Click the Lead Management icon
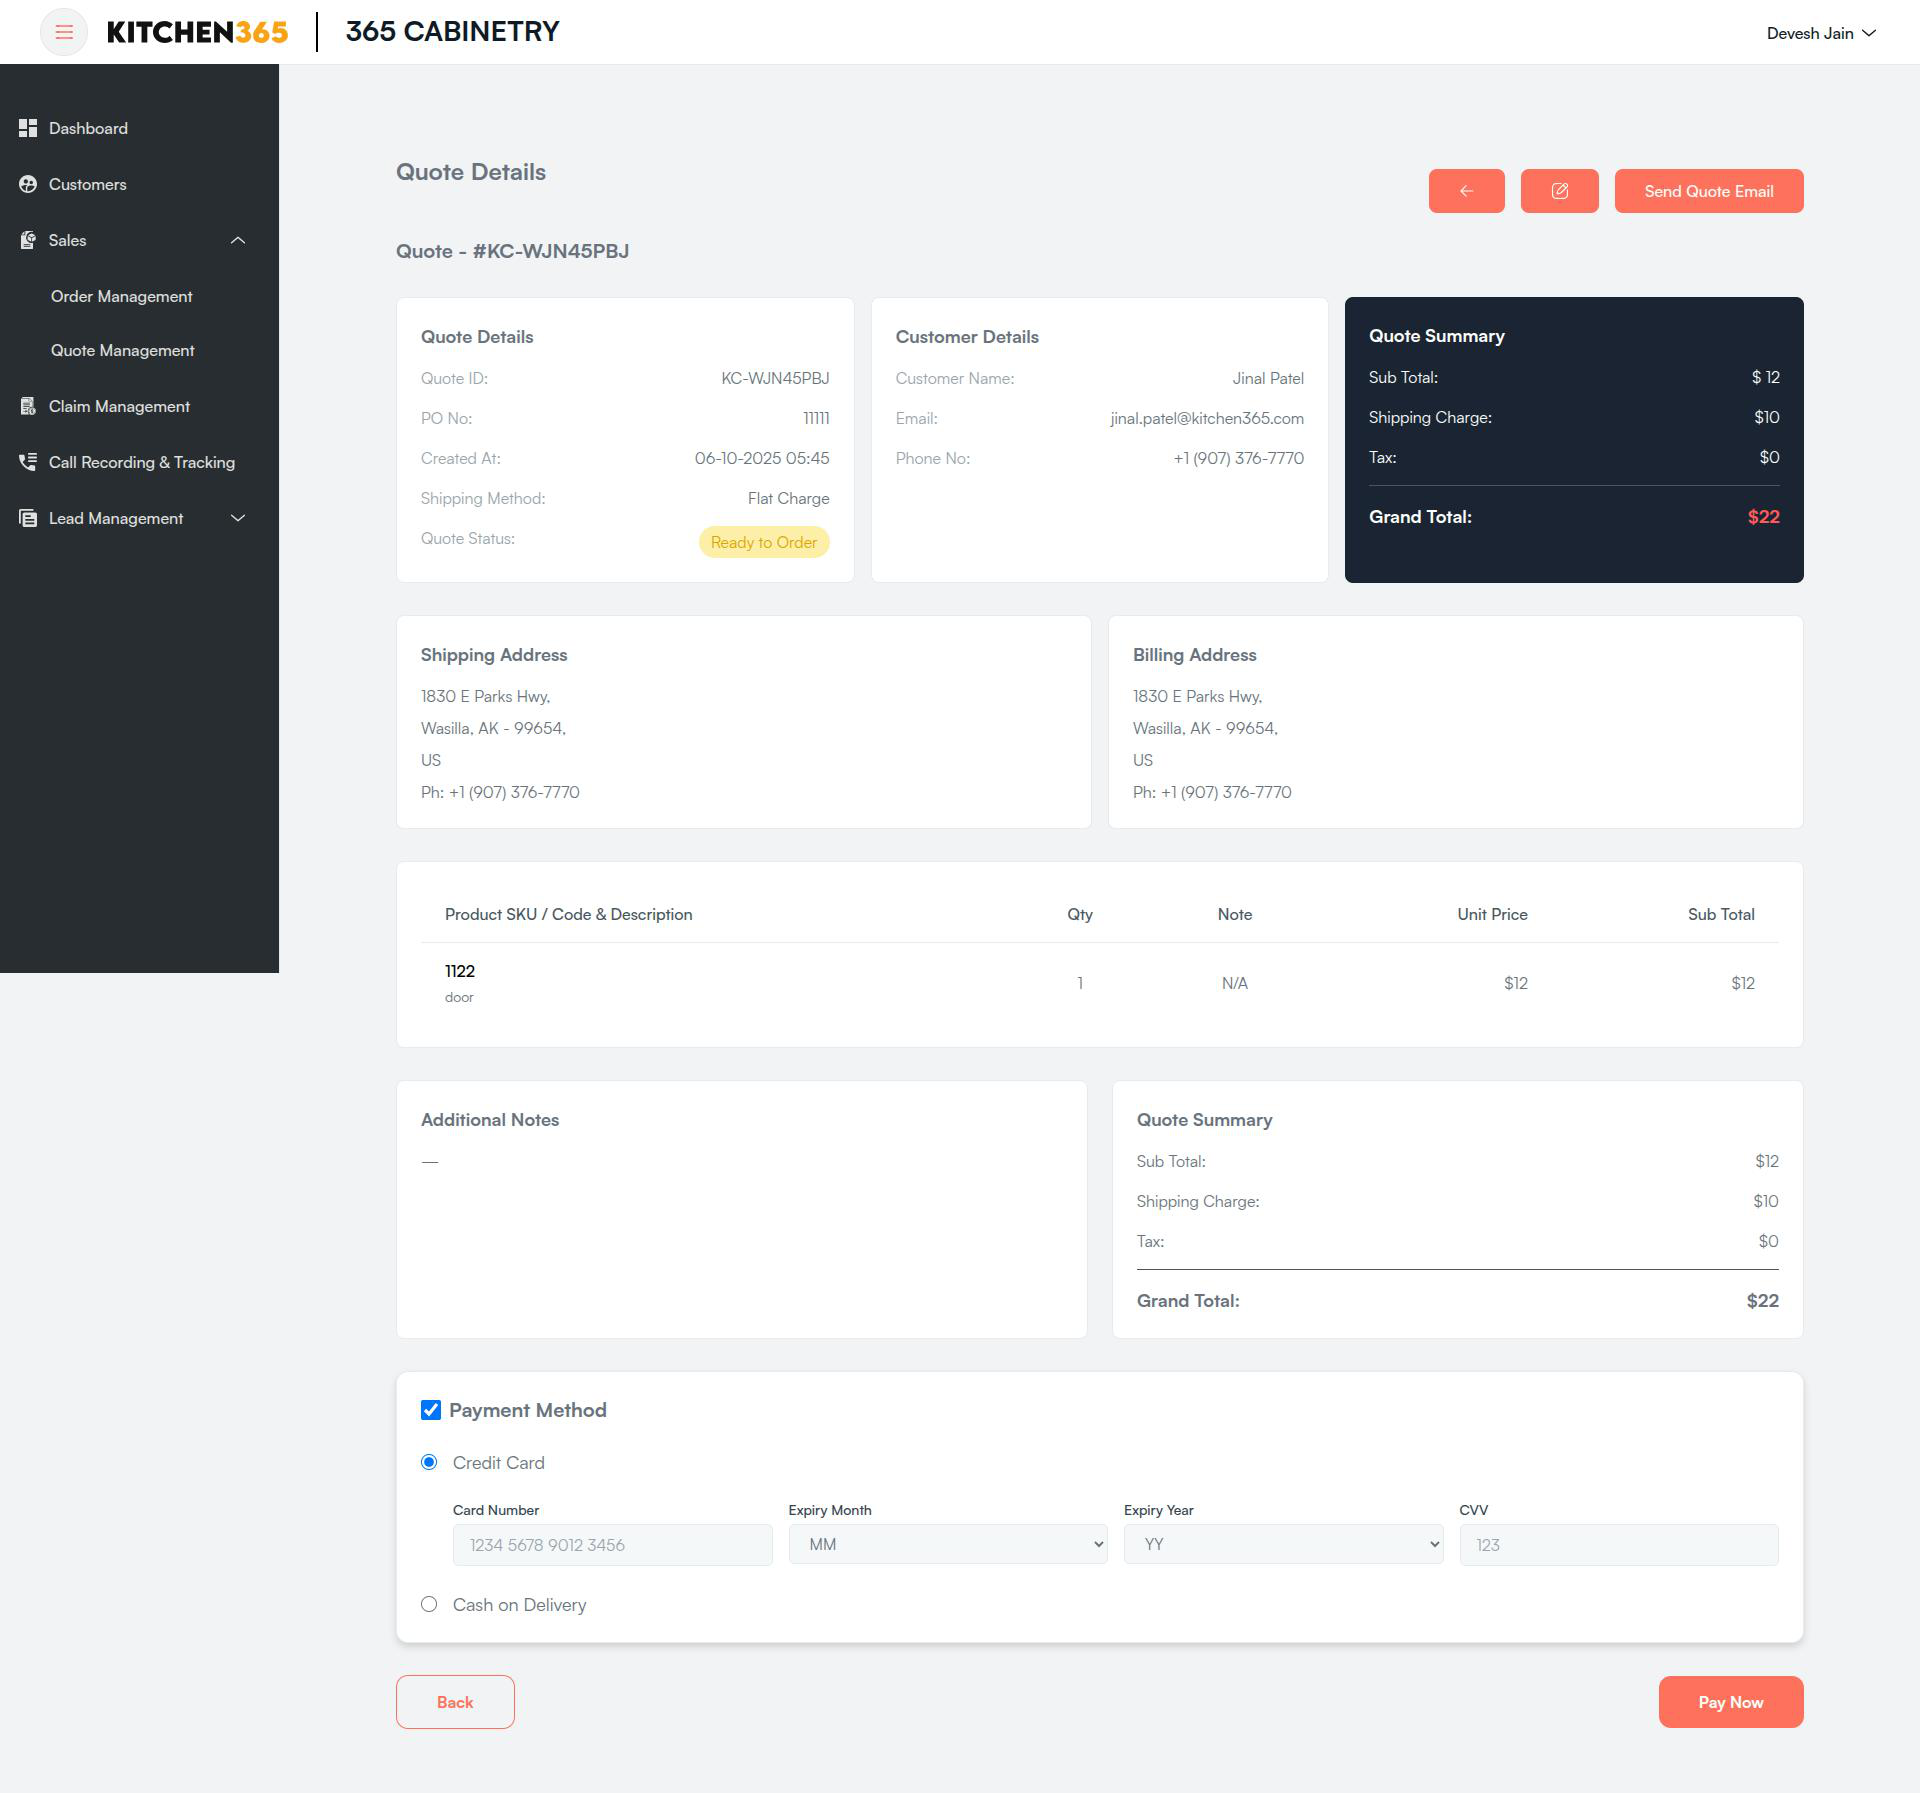Viewport: 1920px width, 1793px height. [x=28, y=518]
